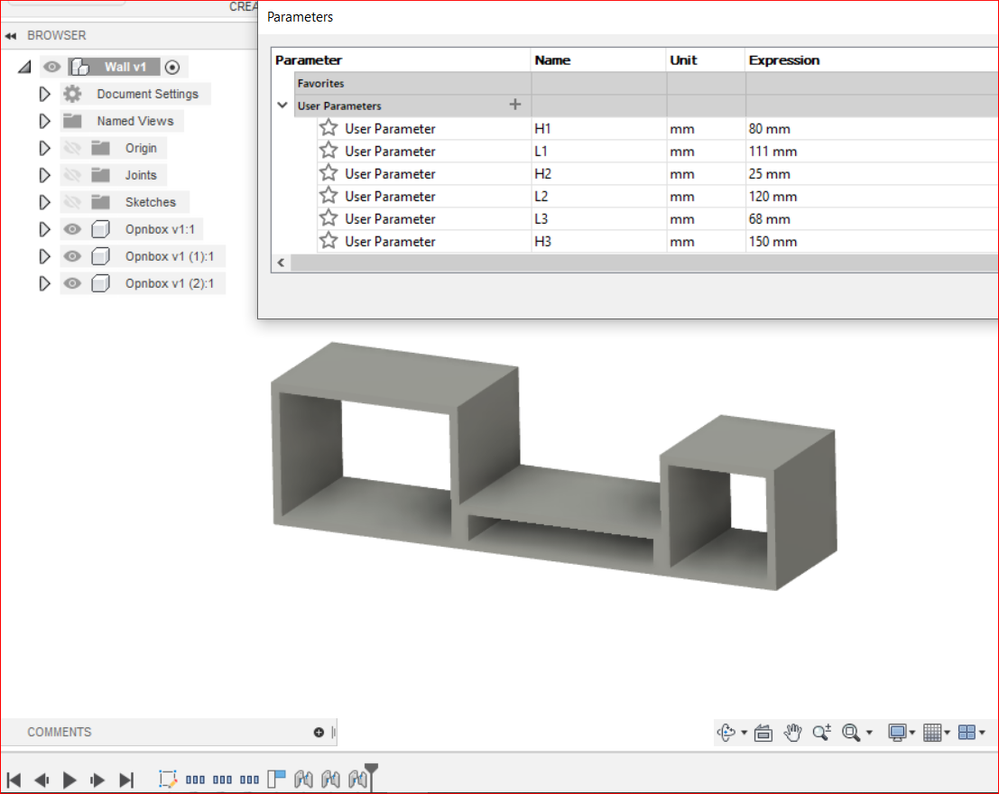The image size is (999, 794).
Task: Click the timeline end marker
Action: [x=371, y=776]
